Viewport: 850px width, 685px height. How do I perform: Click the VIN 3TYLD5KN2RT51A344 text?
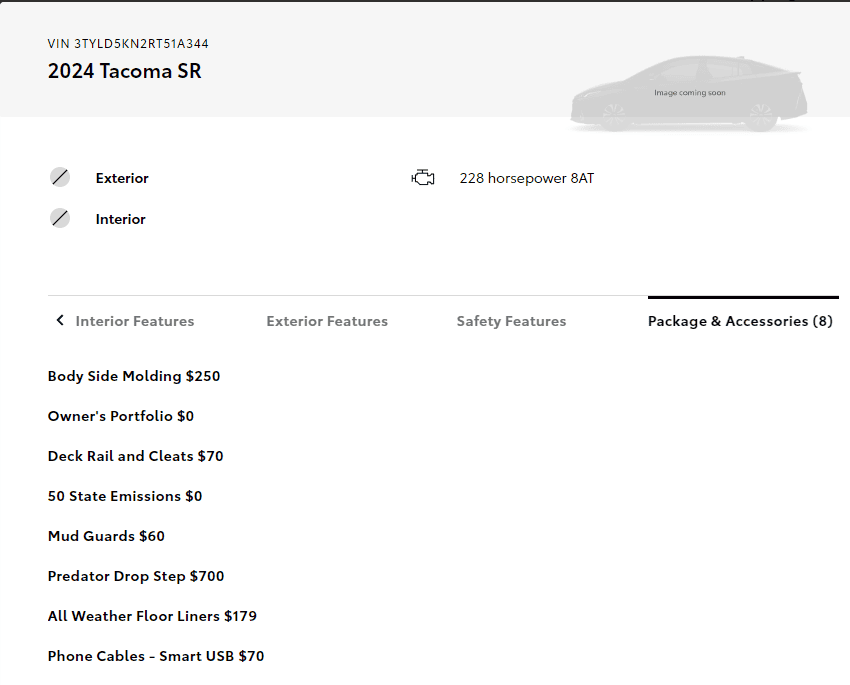pos(128,44)
